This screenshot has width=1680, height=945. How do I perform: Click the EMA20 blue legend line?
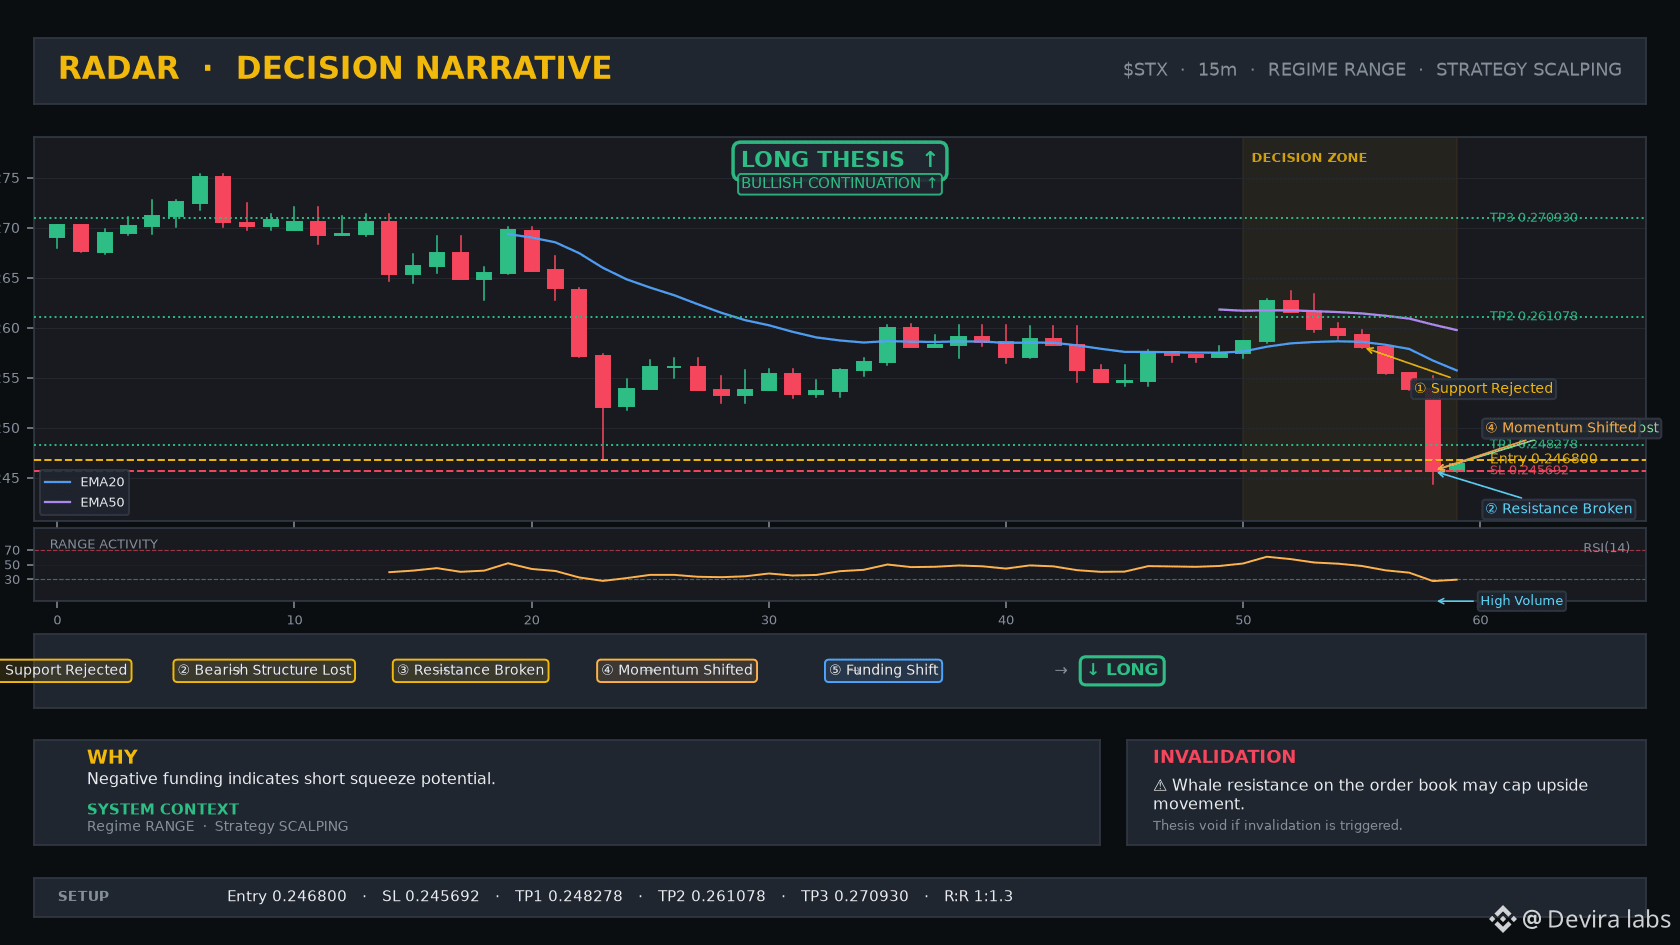click(x=58, y=482)
